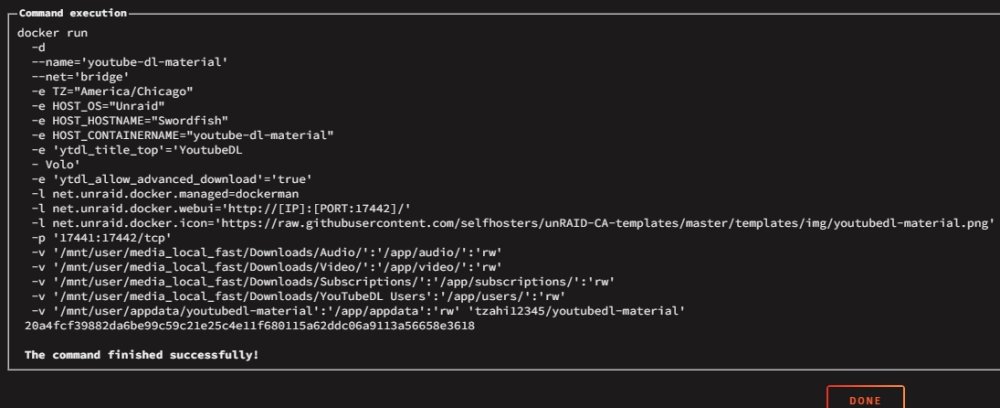Click the --net='bridge' option line
Viewport: 1000px width, 408px height.
pyautogui.click(x=80, y=77)
